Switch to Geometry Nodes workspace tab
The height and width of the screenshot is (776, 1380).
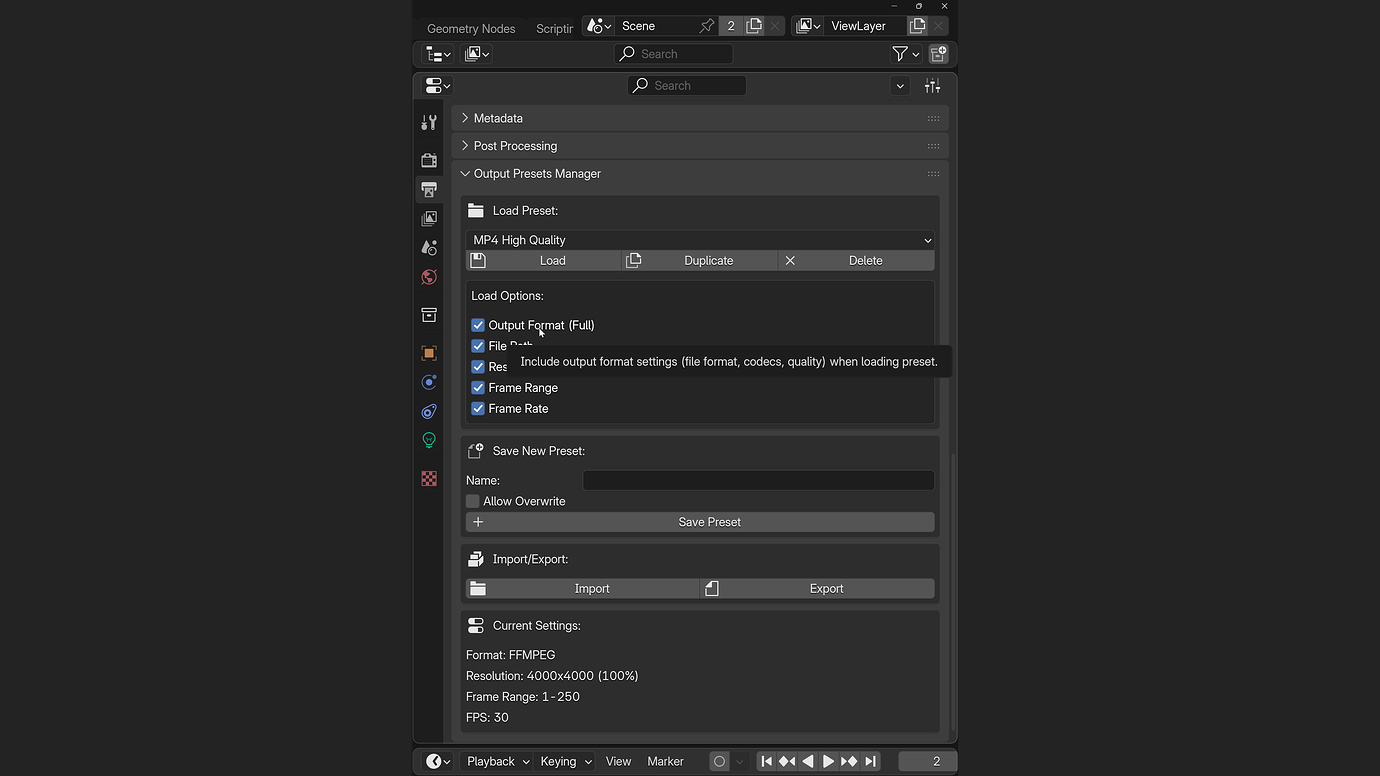pyautogui.click(x=471, y=29)
